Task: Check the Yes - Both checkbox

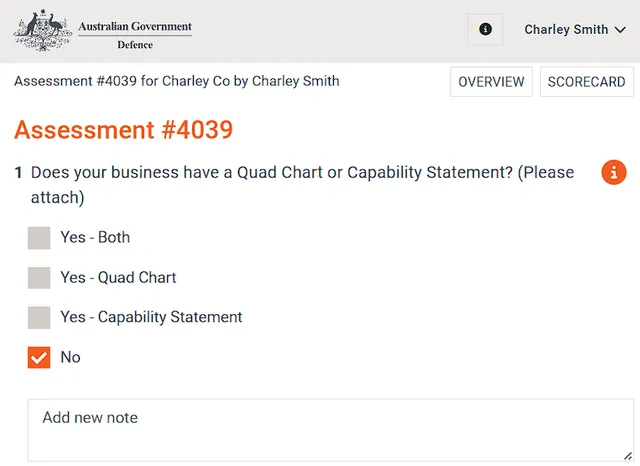Action: [39, 238]
